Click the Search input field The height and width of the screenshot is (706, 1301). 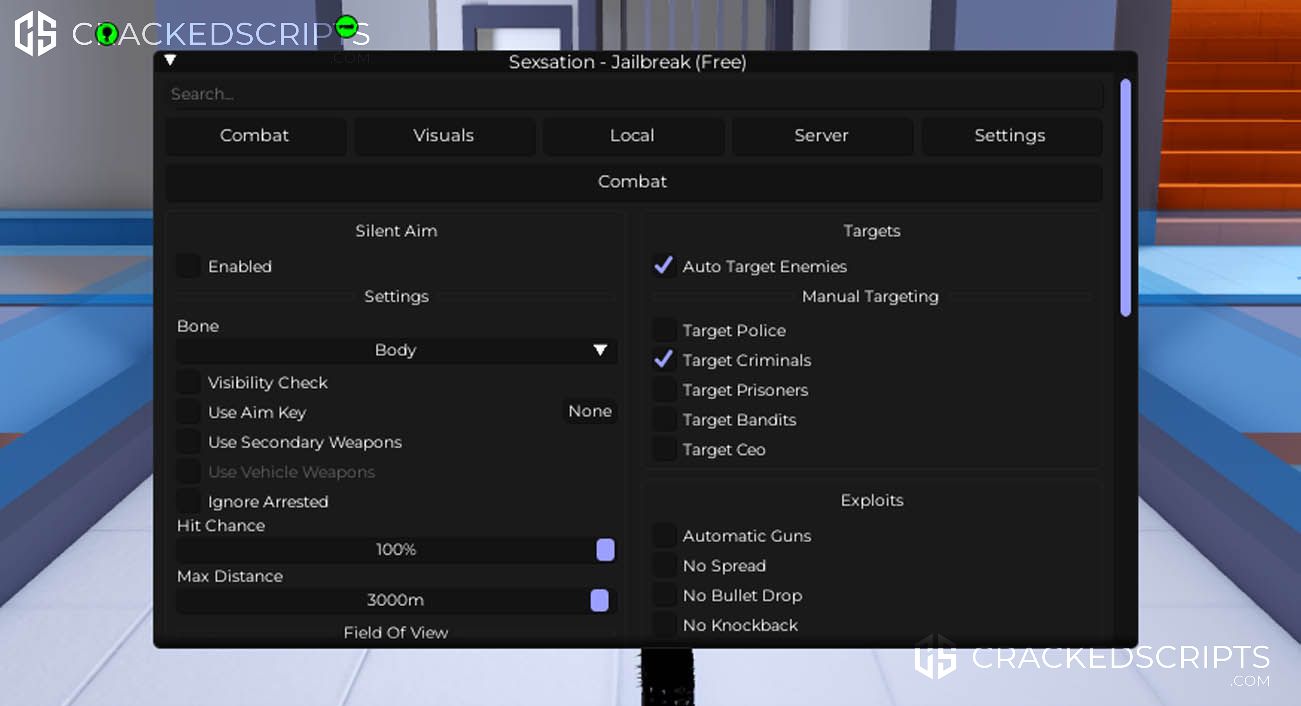[634, 94]
